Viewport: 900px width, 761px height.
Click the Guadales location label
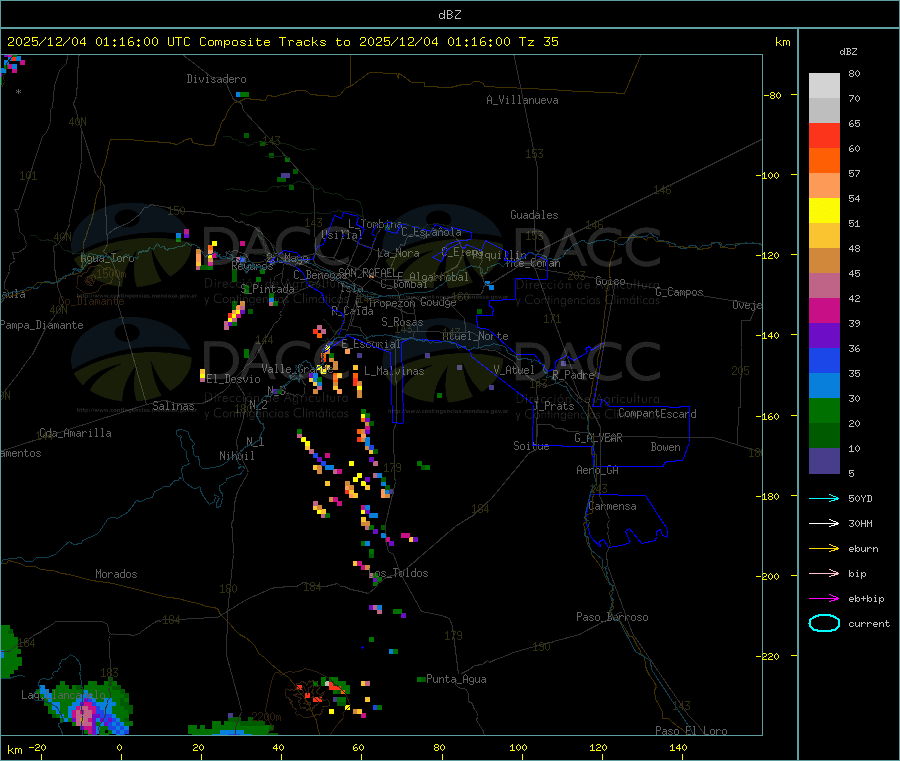click(534, 215)
